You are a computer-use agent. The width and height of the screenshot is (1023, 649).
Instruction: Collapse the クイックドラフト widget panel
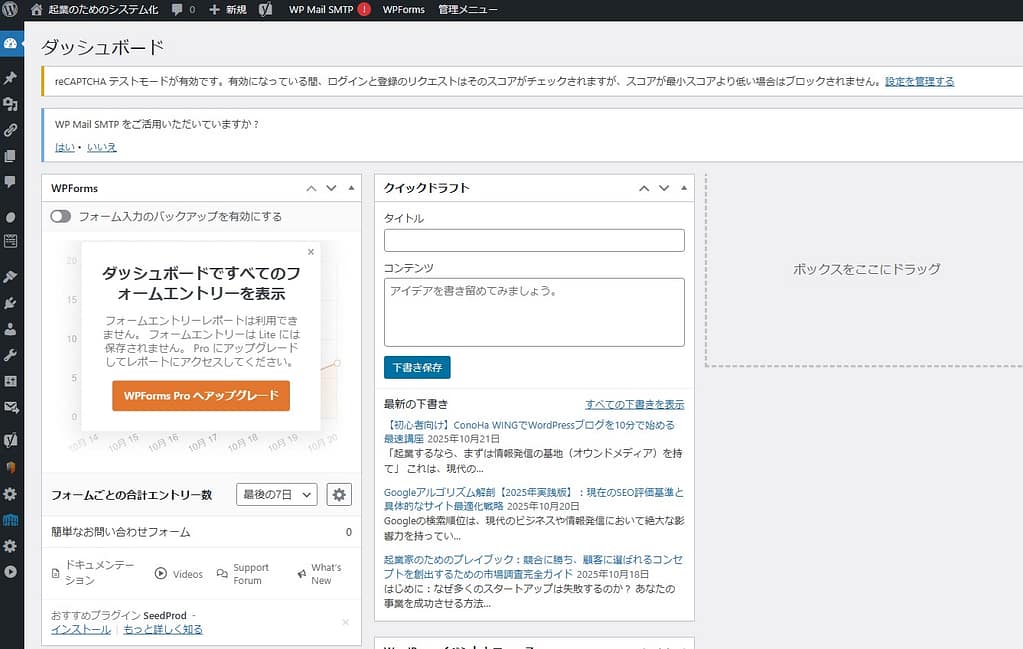coord(684,188)
